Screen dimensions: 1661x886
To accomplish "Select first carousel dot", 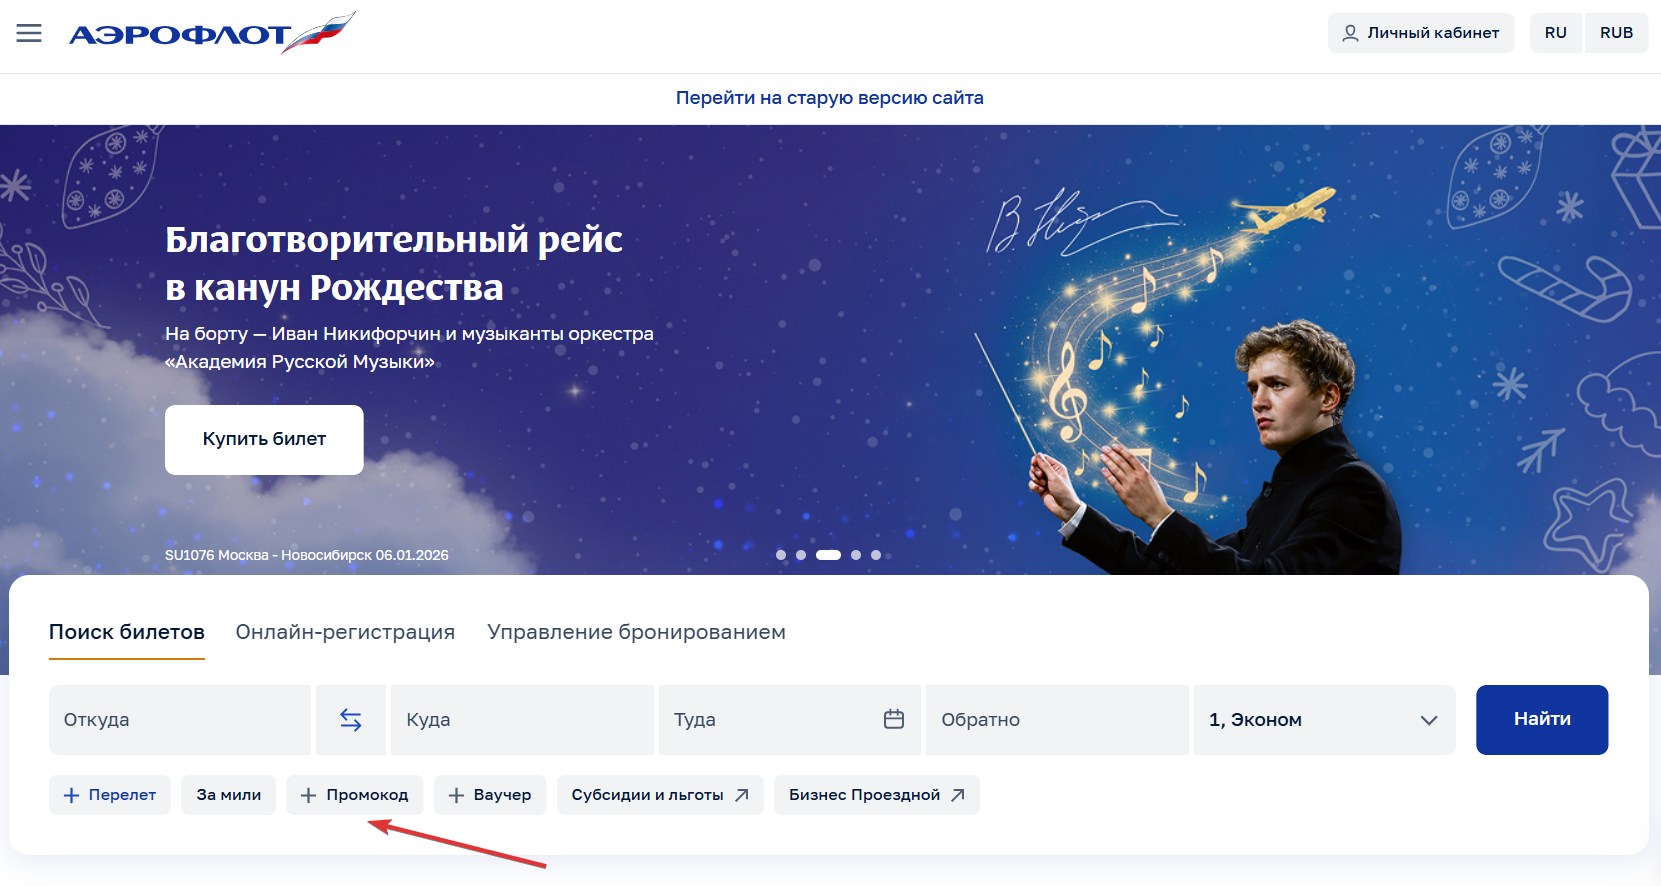I will [x=781, y=555].
